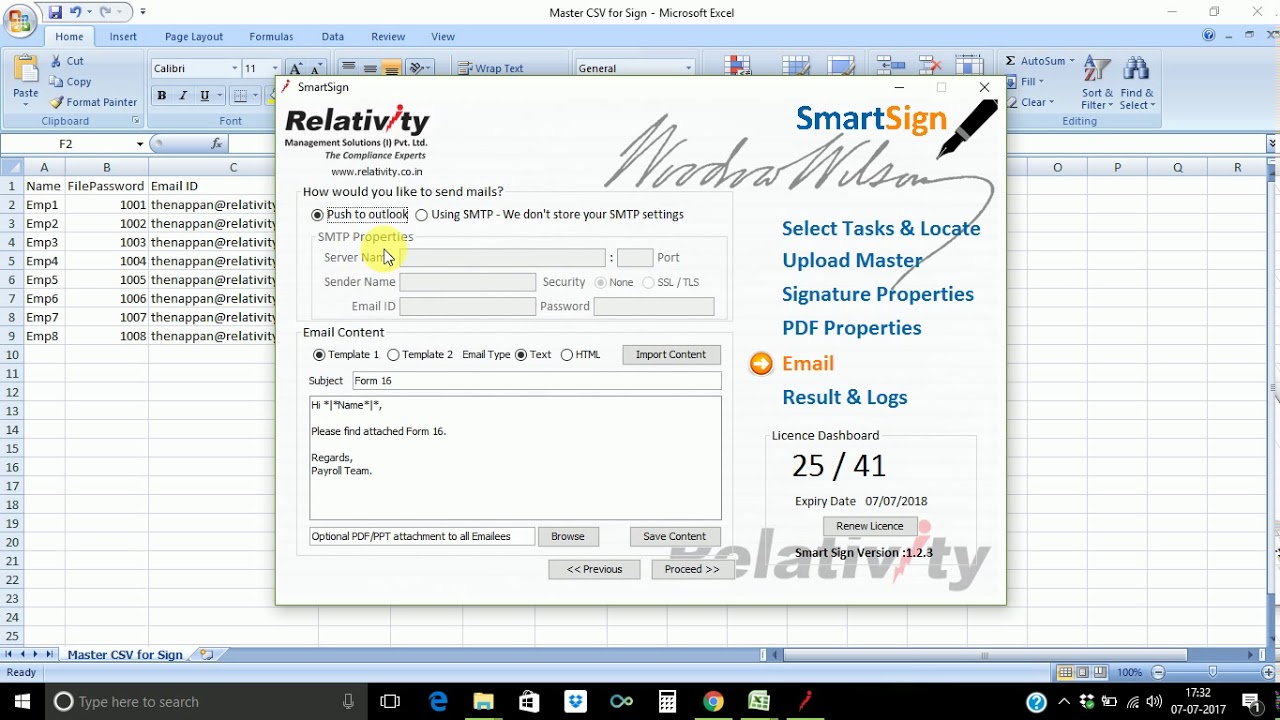Image resolution: width=1280 pixels, height=720 pixels.
Task: Select Security None radio button
Action: pyautogui.click(x=600, y=283)
